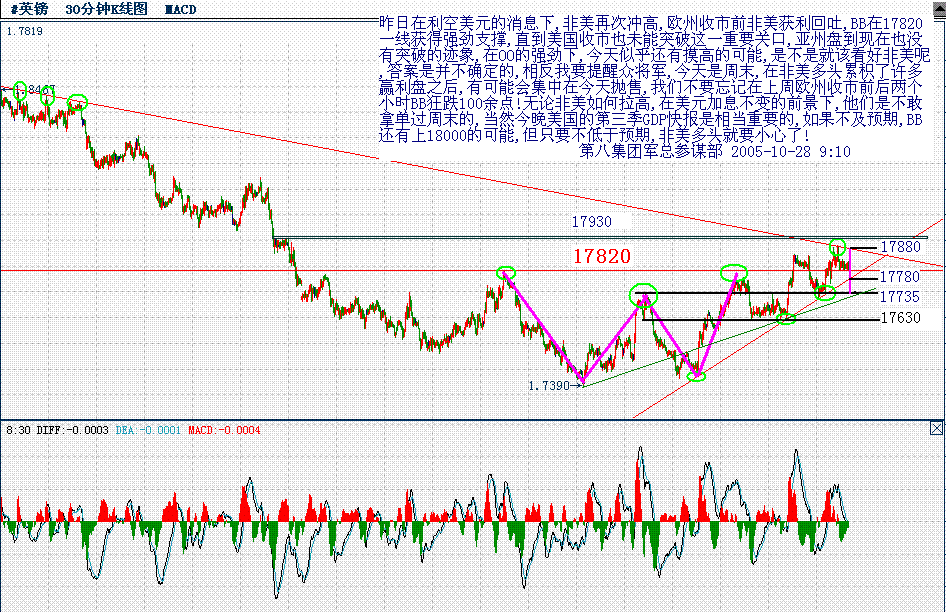Click the DIFF:-0.0003 indicator value
The width and height of the screenshot is (946, 612).
click(72, 430)
